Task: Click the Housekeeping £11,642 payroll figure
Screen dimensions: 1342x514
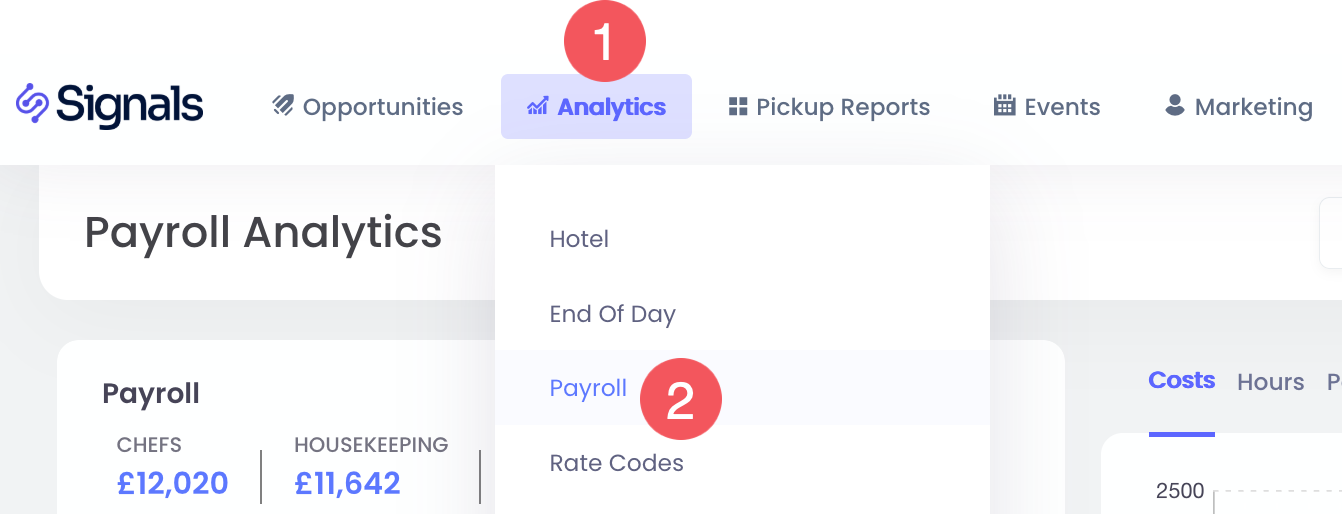Action: click(347, 484)
